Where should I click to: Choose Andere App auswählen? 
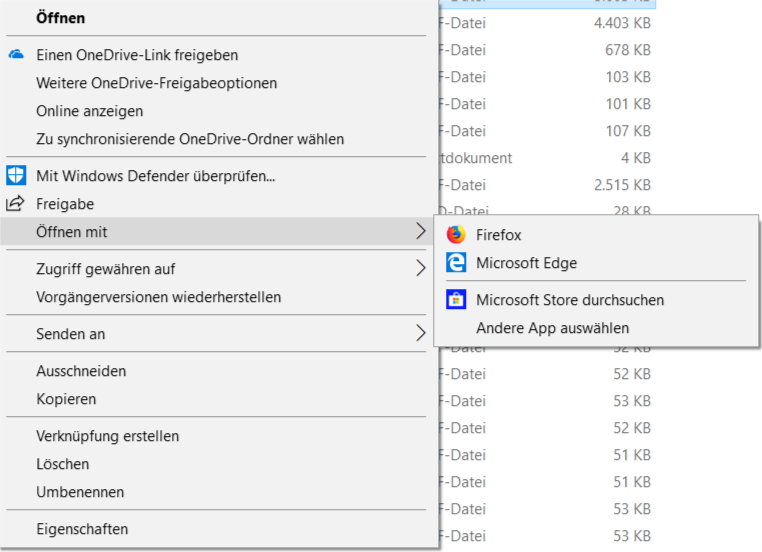553,328
